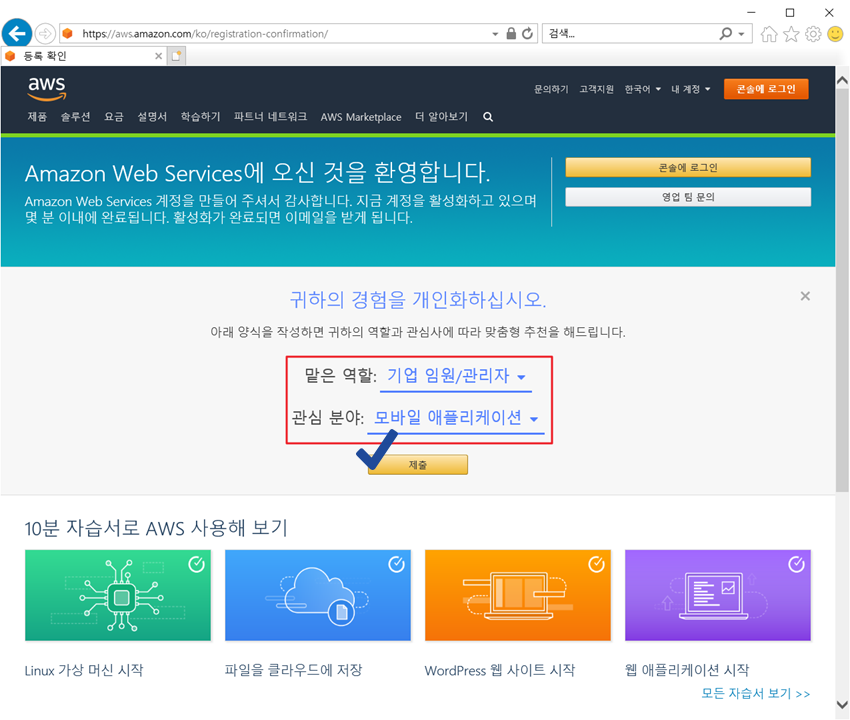
Task: Expand the 내 계정 account dropdown
Action: coord(691,89)
